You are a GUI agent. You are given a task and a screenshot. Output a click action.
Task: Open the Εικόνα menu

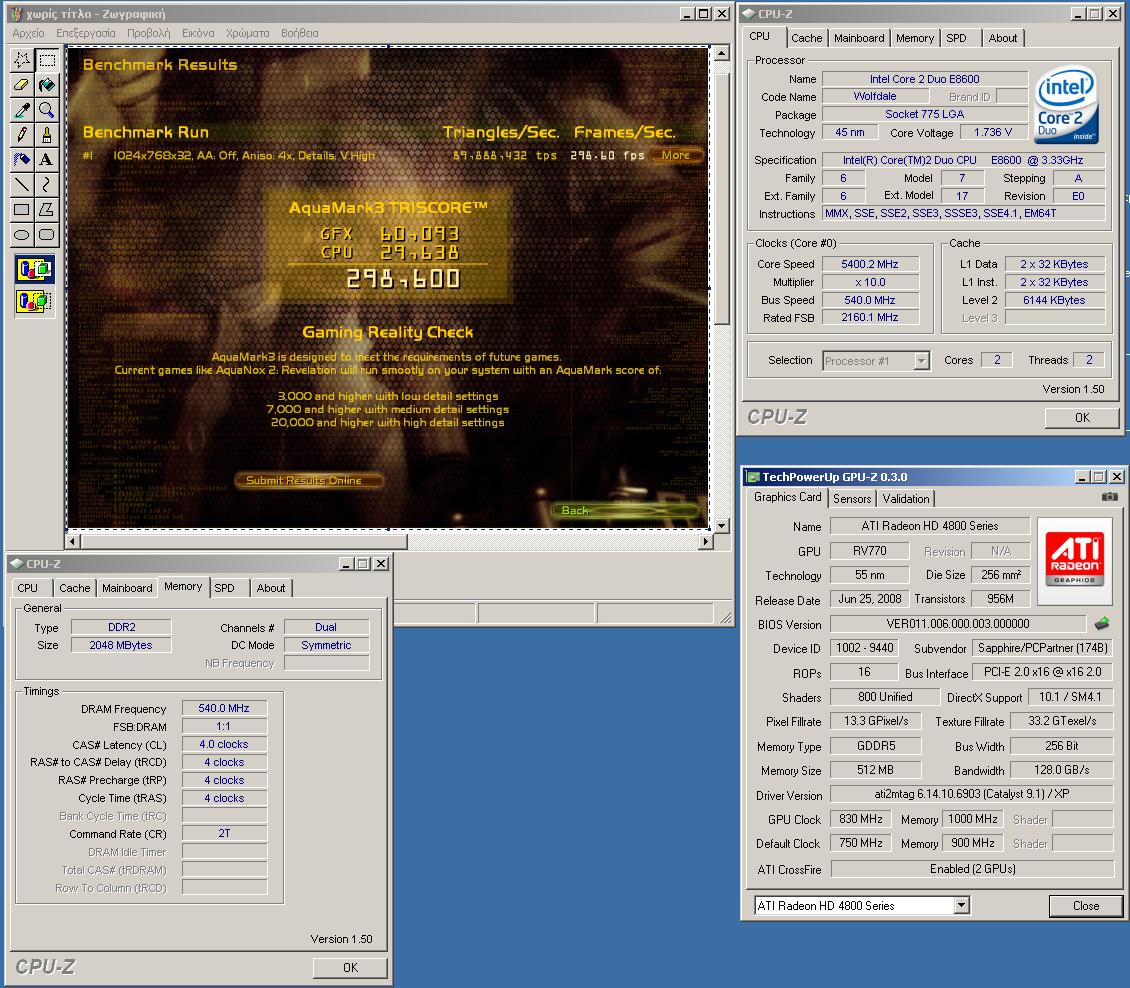point(198,33)
